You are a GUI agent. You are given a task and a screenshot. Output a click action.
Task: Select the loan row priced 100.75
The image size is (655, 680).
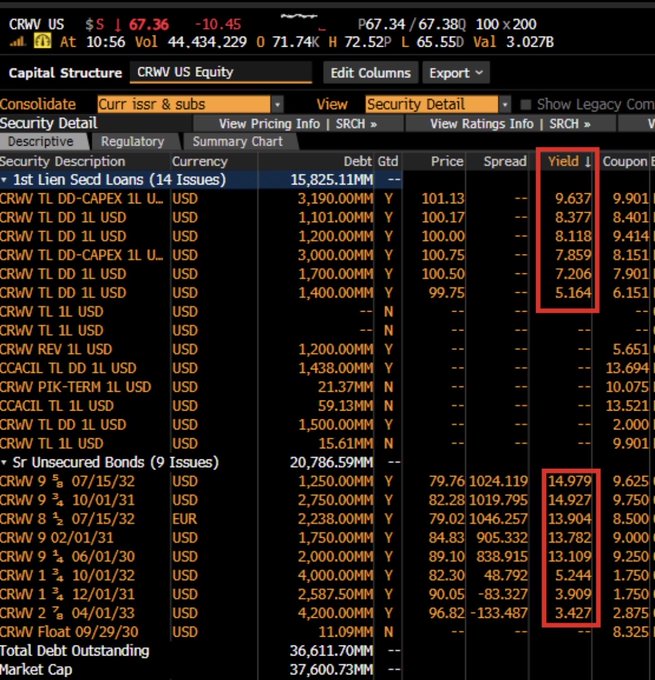328,255
